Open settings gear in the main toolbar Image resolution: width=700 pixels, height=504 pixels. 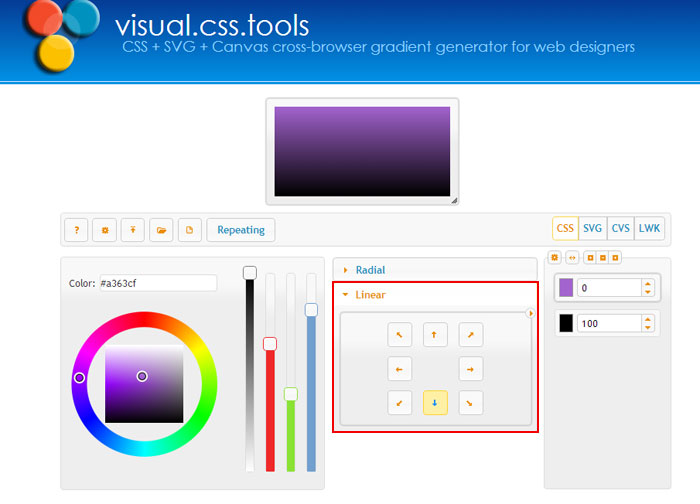(x=105, y=230)
